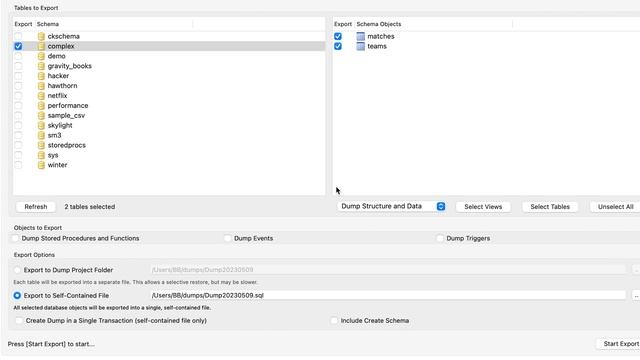640x360 pixels.
Task: Uncheck the teams table export checkbox
Action: click(x=338, y=46)
